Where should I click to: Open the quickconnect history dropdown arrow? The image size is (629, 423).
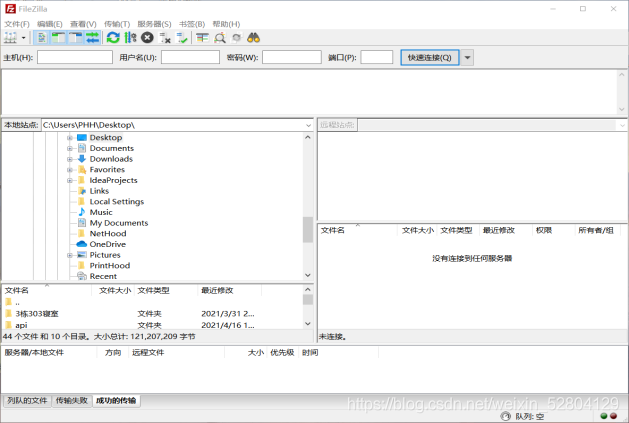point(467,57)
